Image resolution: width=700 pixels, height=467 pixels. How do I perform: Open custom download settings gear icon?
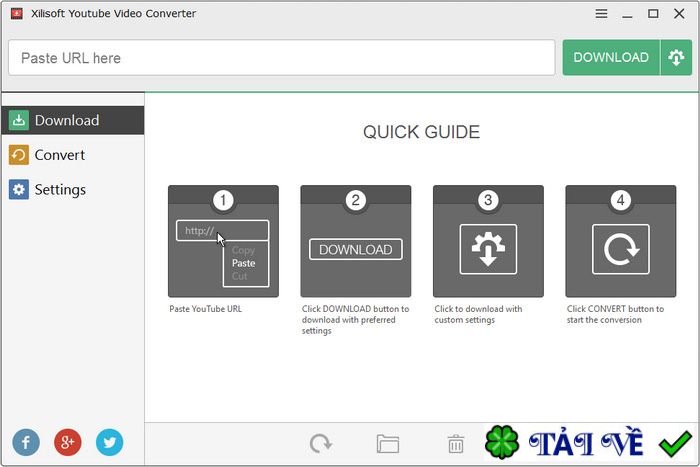[676, 58]
